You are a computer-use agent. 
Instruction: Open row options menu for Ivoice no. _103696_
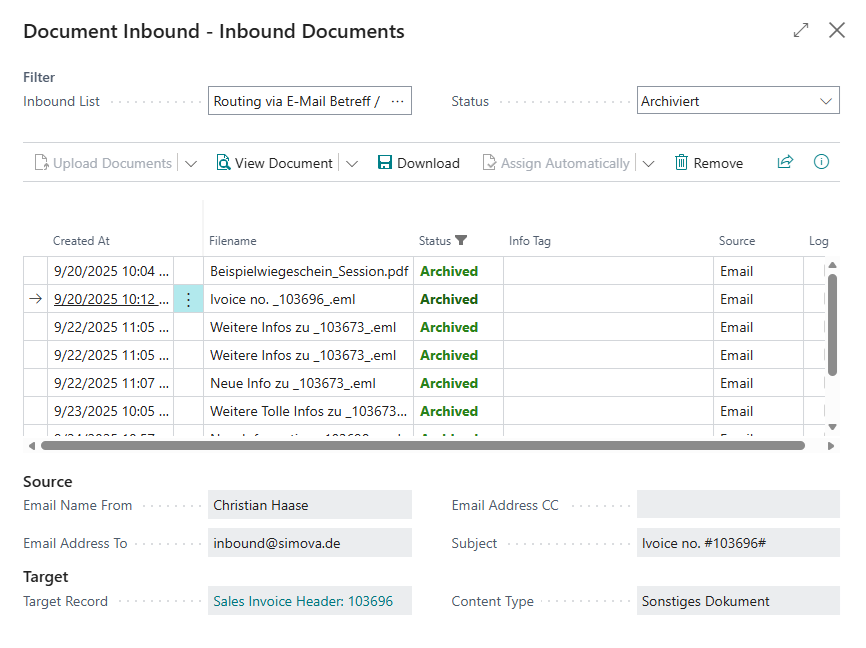188,299
